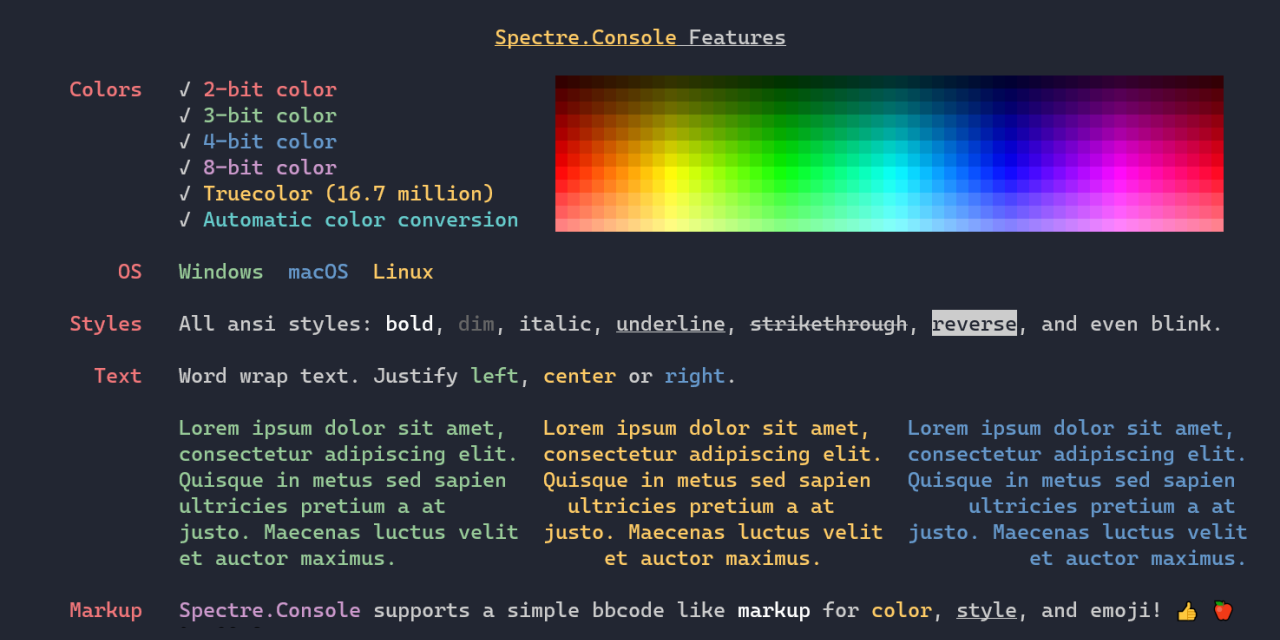Viewport: 1280px width, 640px height.
Task: Click the checkmark next to 8-bit color
Action: click(x=185, y=168)
